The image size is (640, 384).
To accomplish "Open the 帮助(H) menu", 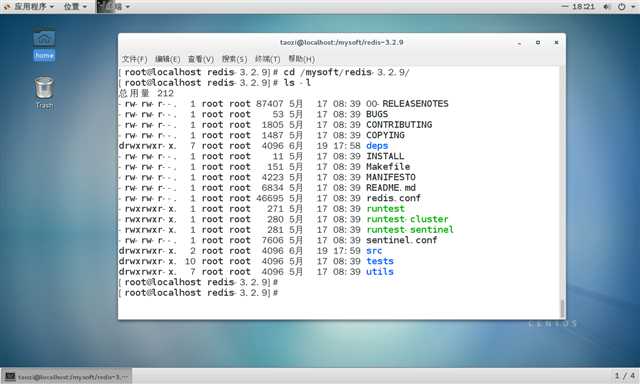I will point(301,59).
